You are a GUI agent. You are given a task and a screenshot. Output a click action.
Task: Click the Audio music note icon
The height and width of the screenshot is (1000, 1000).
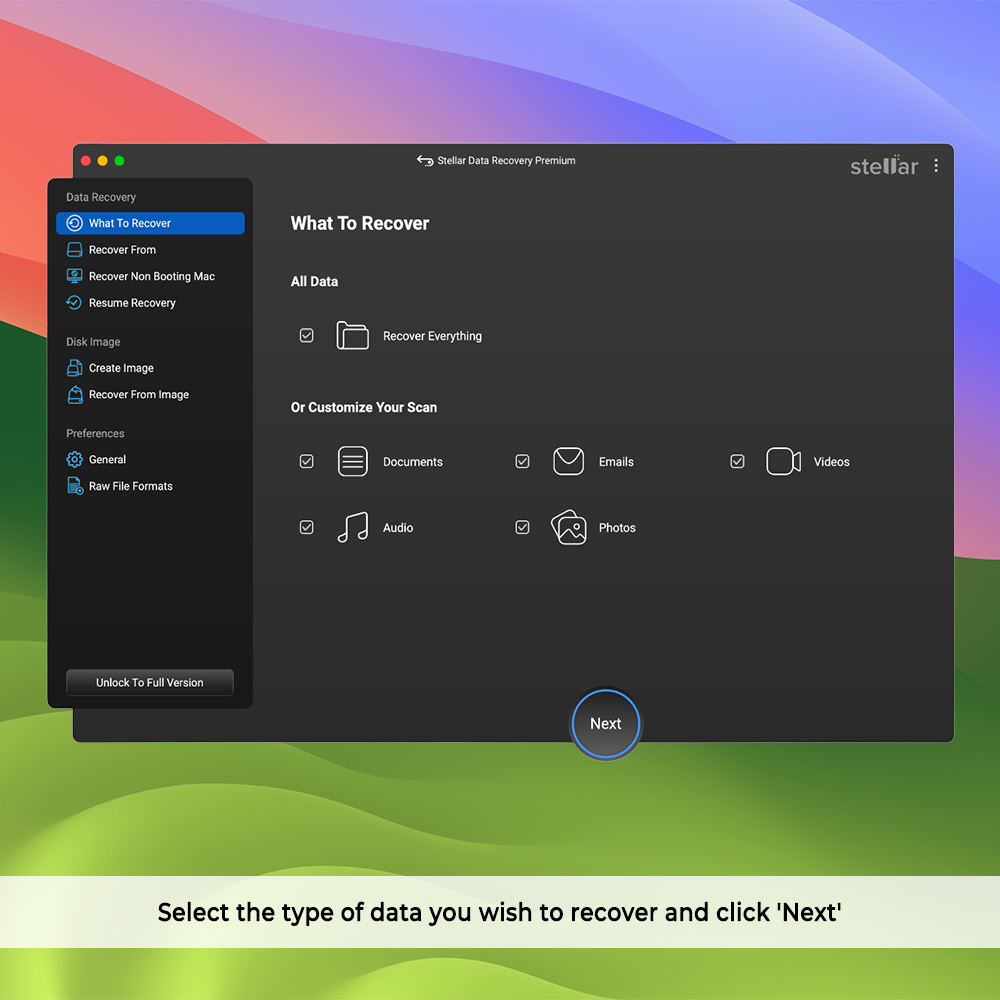[352, 527]
